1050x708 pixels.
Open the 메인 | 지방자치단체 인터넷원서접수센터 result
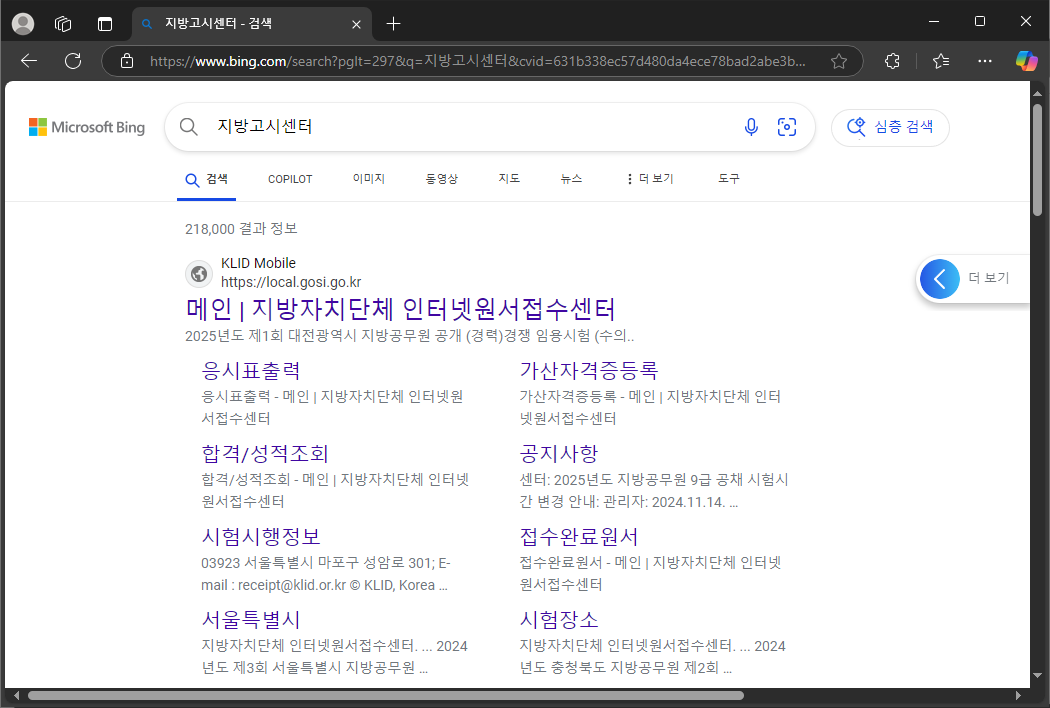coord(400,309)
